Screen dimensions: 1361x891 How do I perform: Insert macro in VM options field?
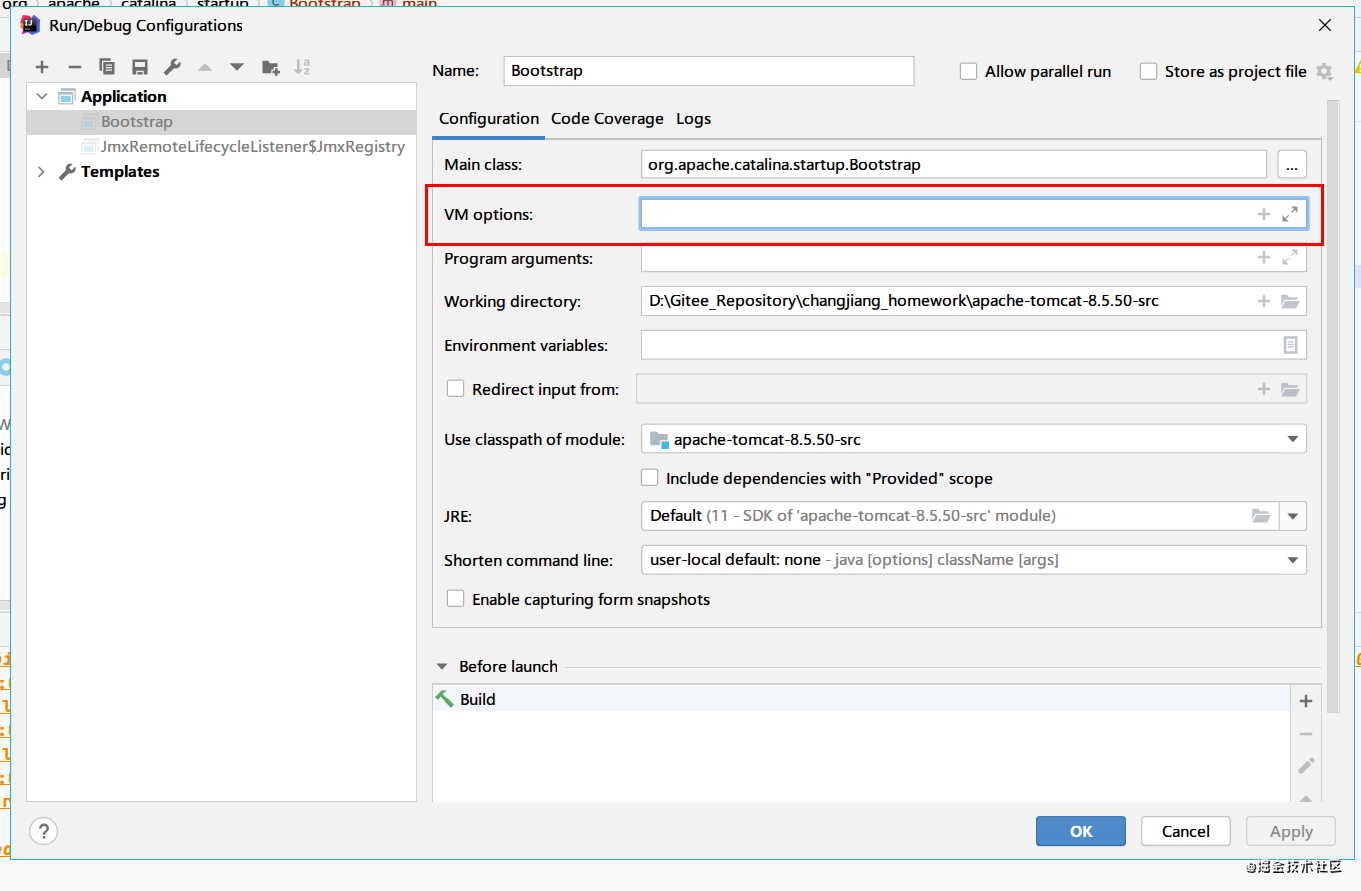click(x=1264, y=214)
